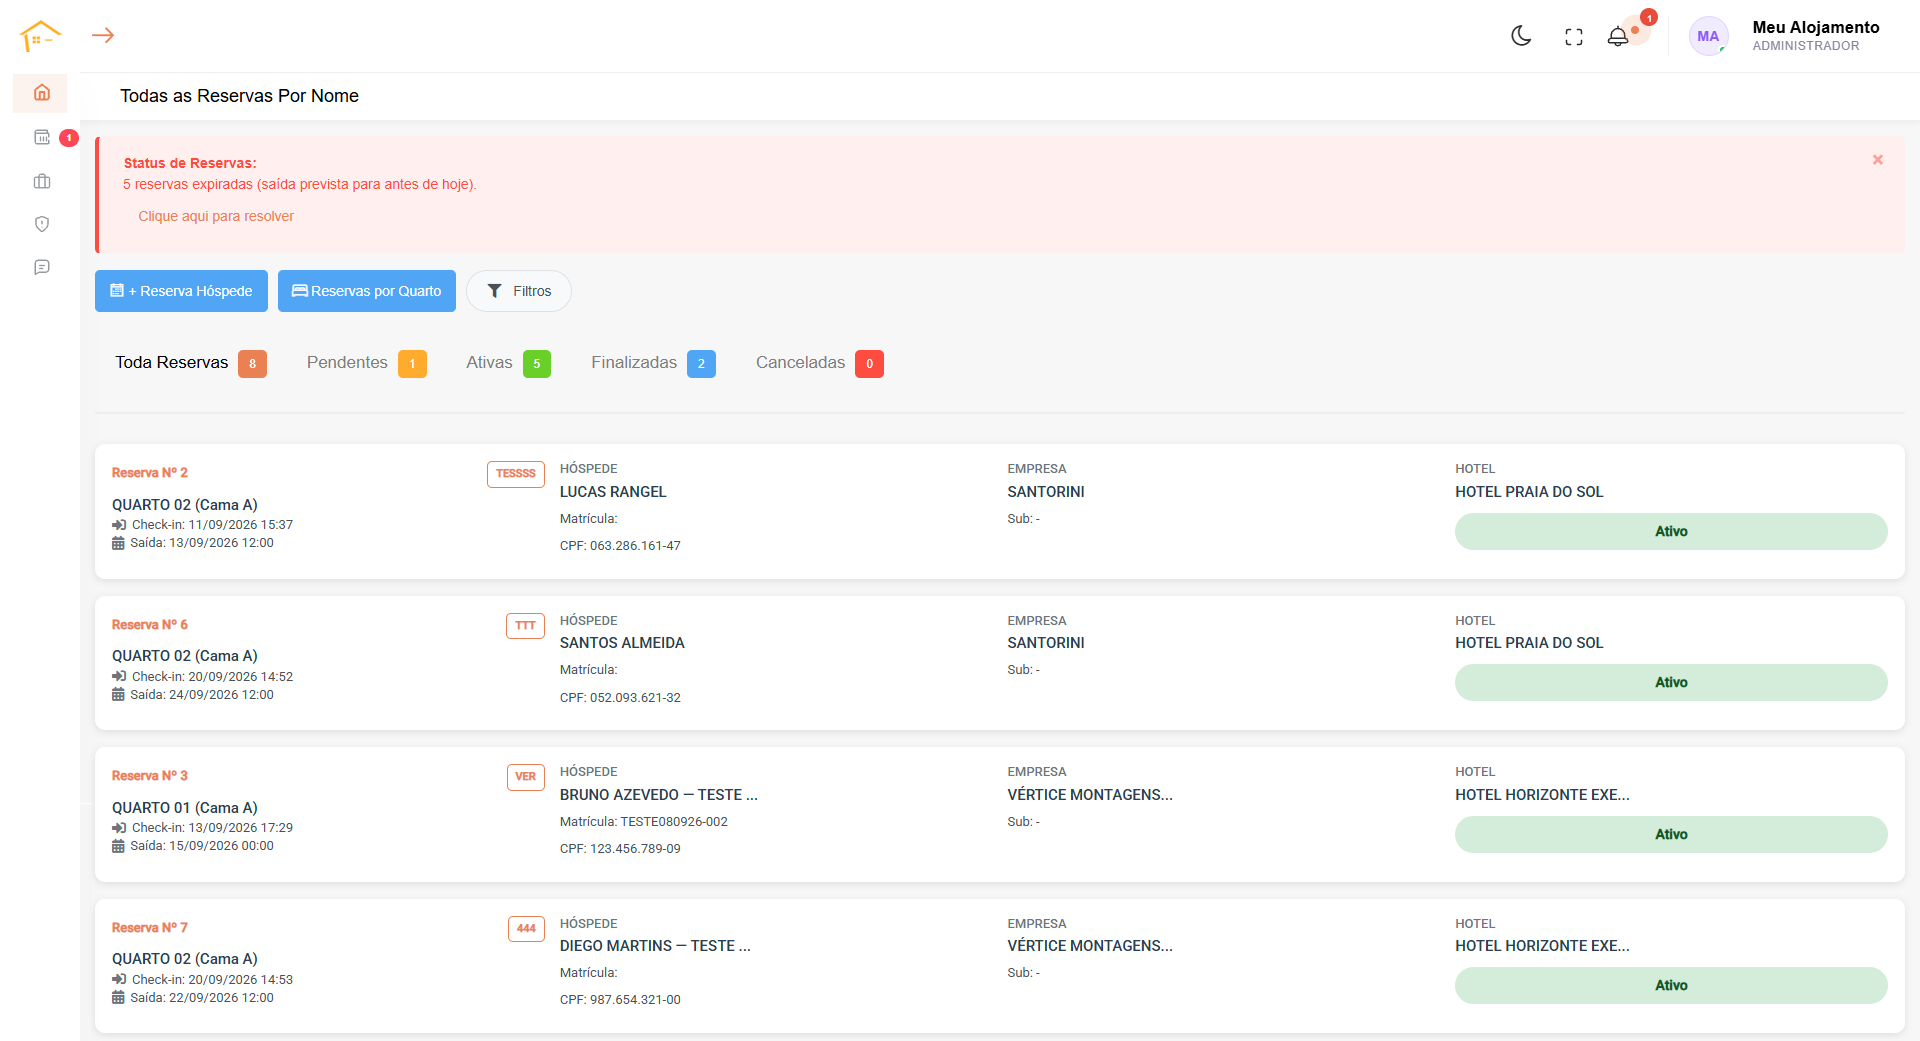Enter fullscreen mode using the brackets icon
This screenshot has width=1920, height=1041.
(x=1574, y=37)
